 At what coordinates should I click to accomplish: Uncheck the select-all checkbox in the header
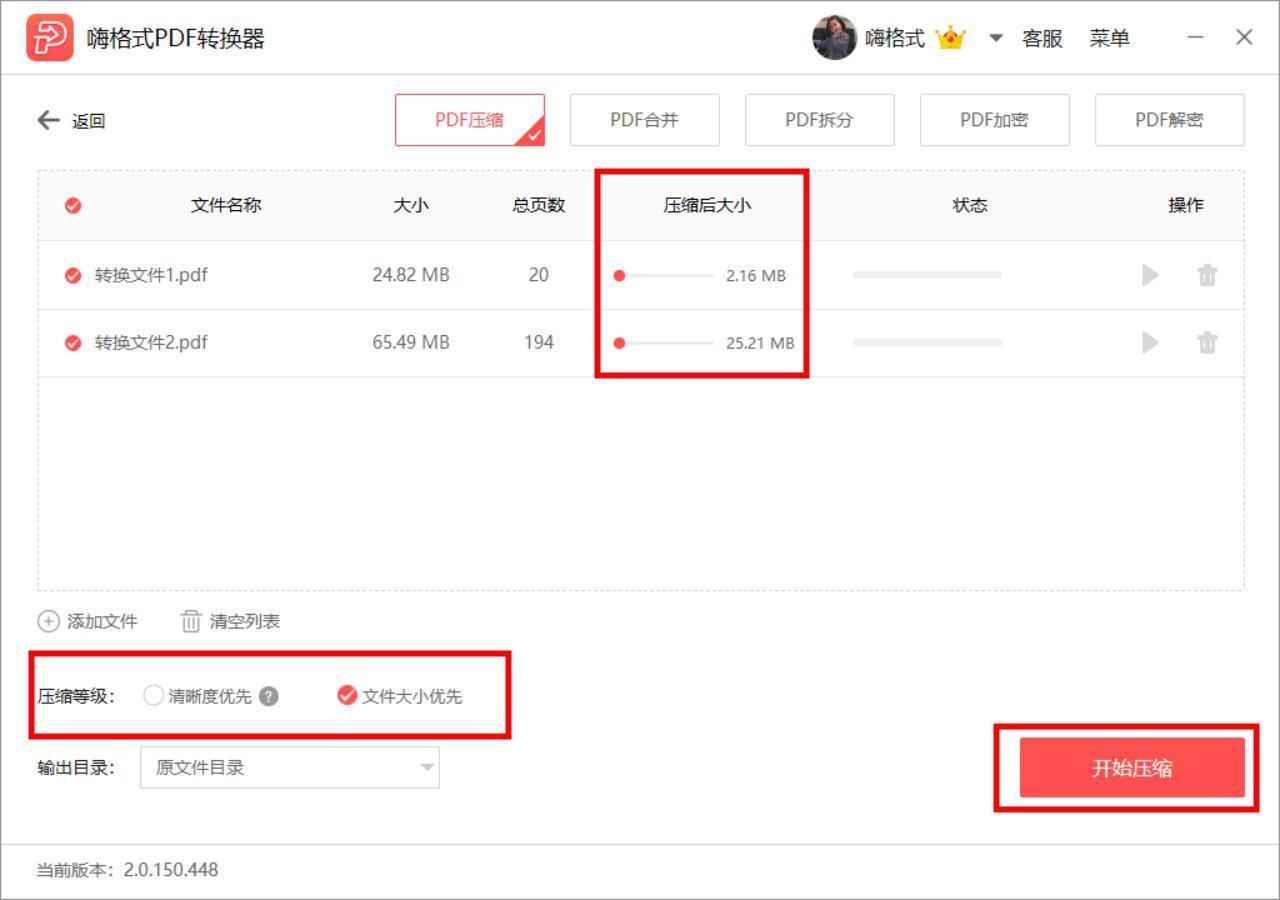pos(72,205)
